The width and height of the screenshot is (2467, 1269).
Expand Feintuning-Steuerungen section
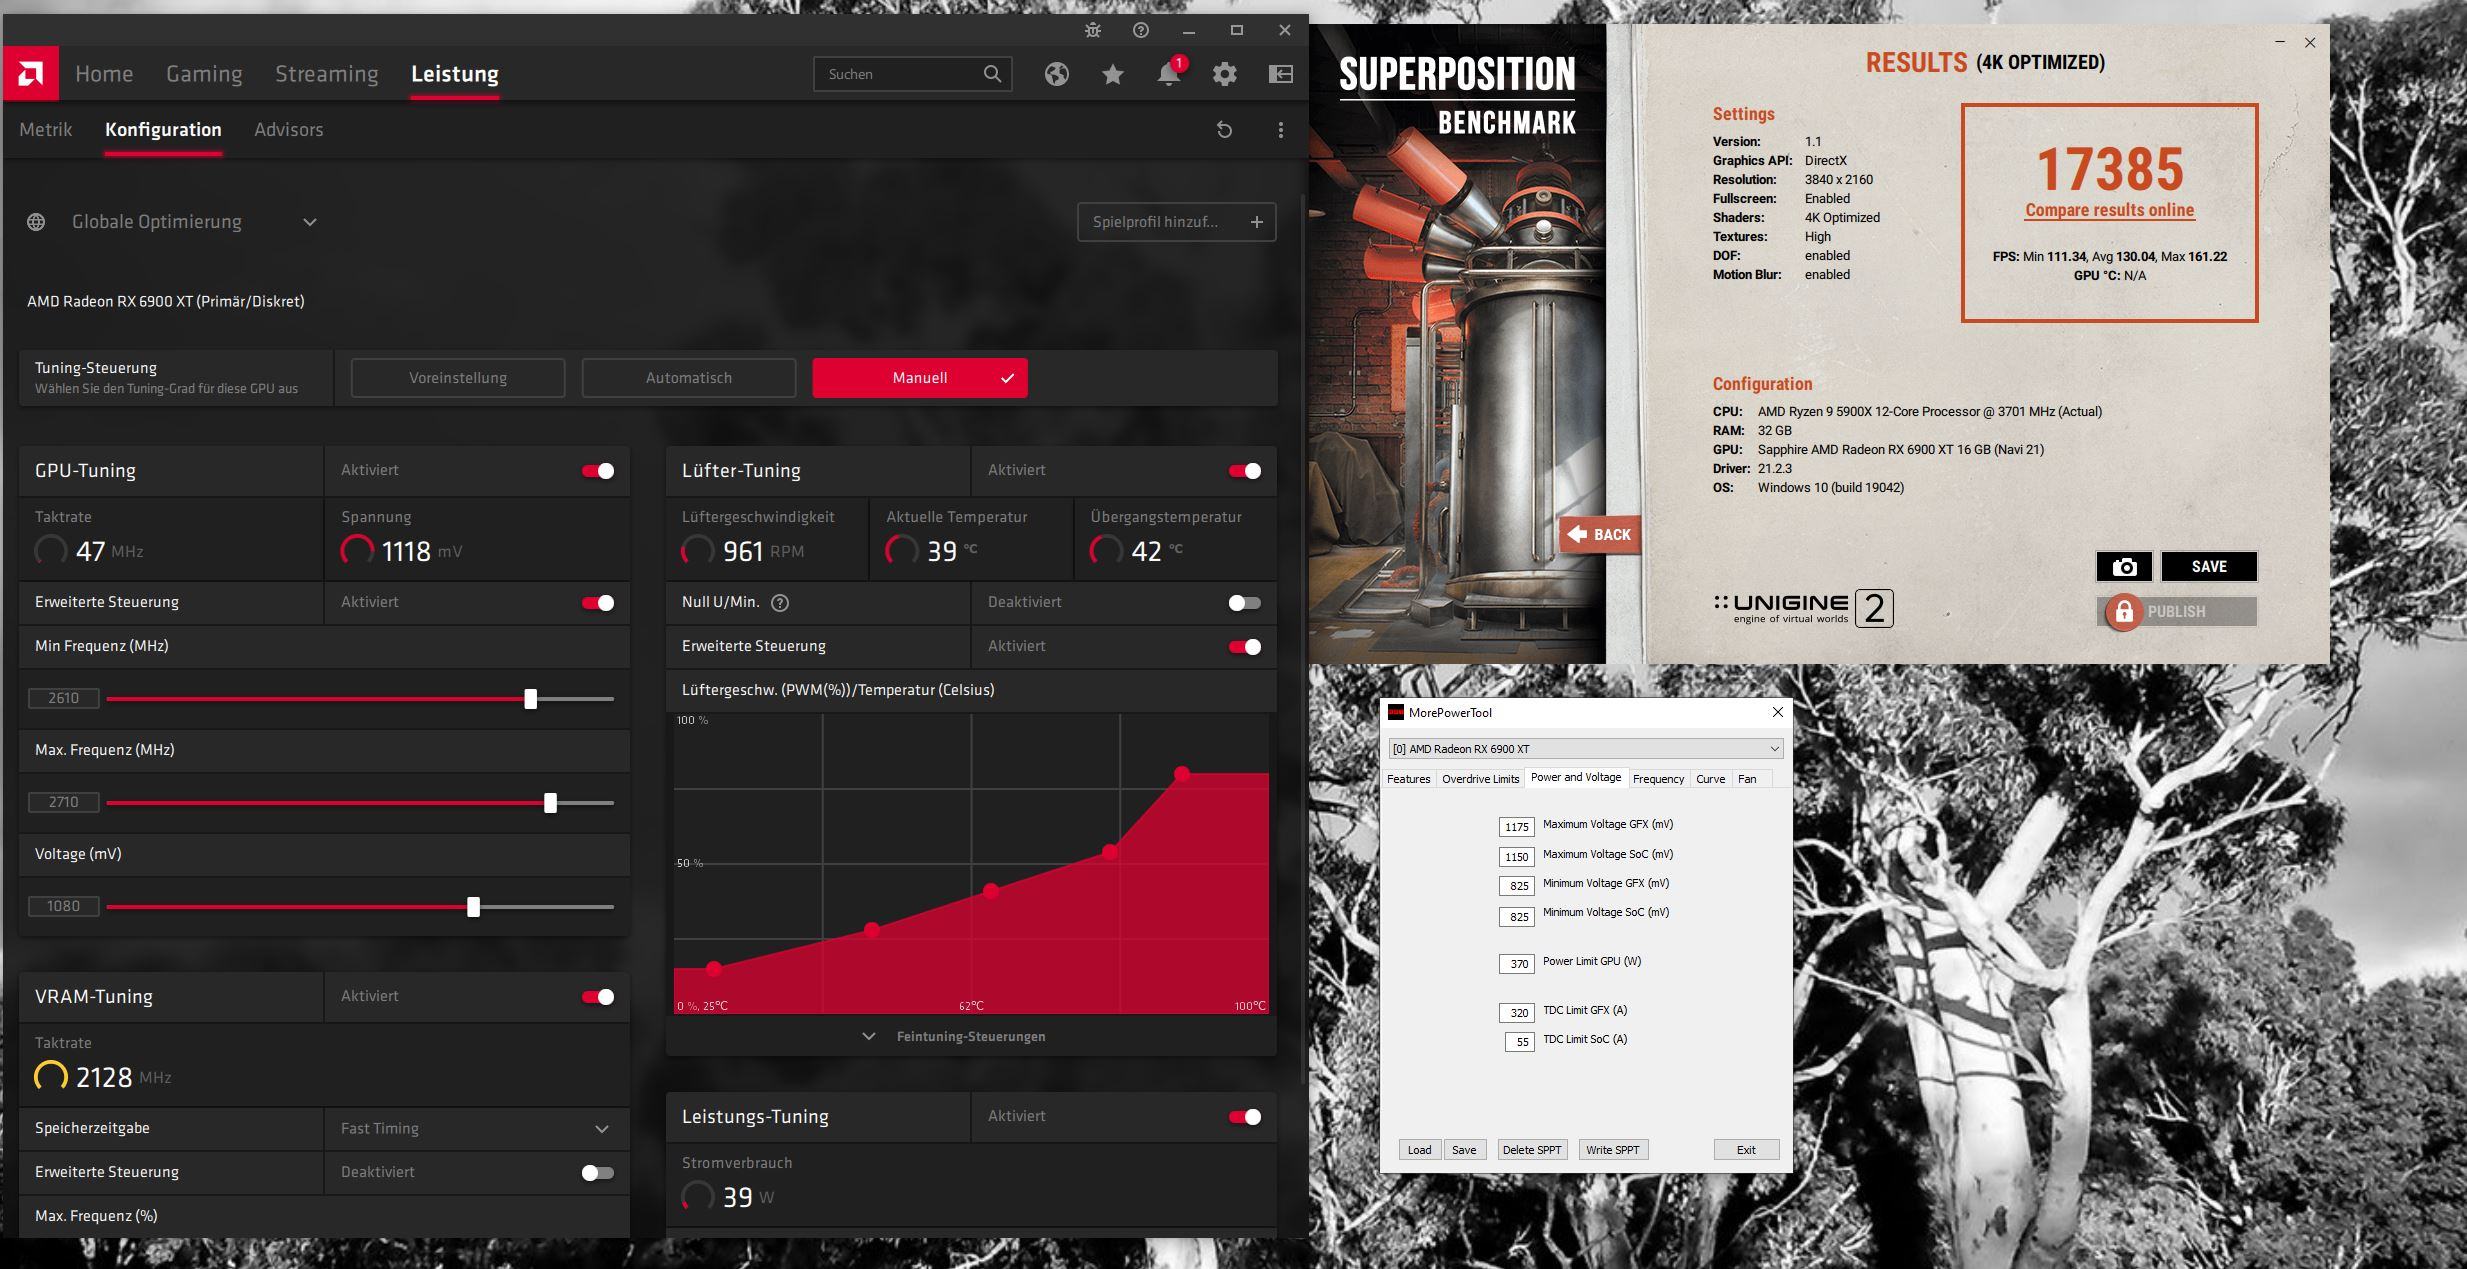[971, 1036]
